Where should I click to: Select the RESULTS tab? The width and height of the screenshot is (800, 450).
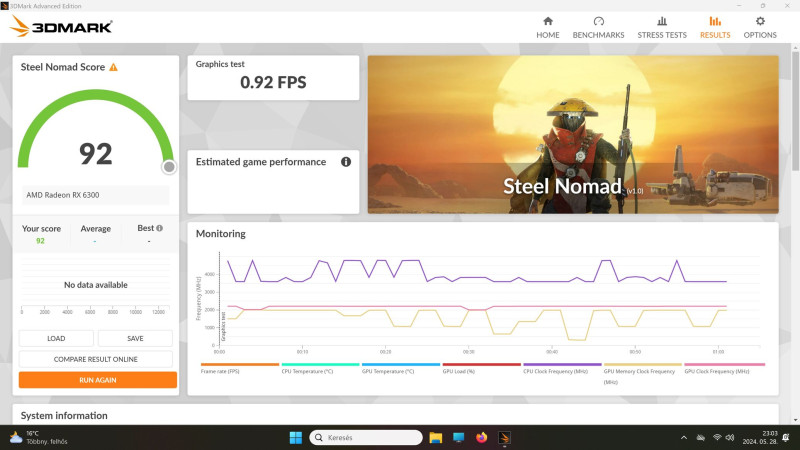coord(715,28)
